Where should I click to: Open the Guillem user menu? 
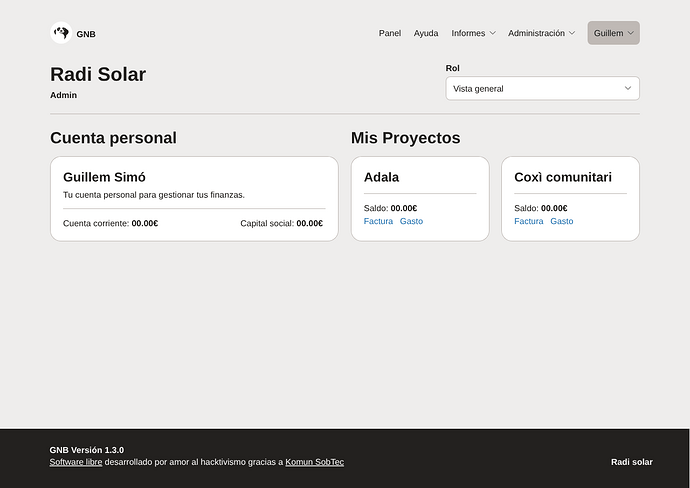pos(613,33)
